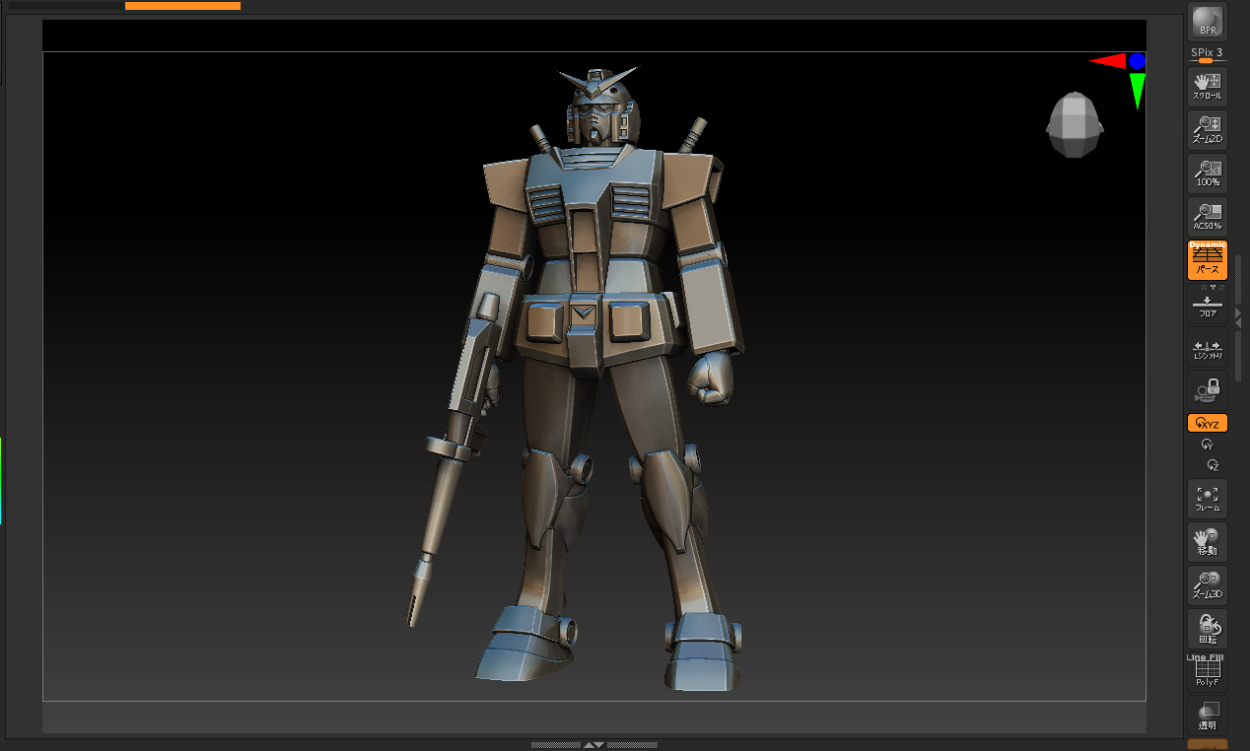Toggle the Dynamic perspective (パース) button
This screenshot has width=1250, height=751.
(x=1207, y=260)
